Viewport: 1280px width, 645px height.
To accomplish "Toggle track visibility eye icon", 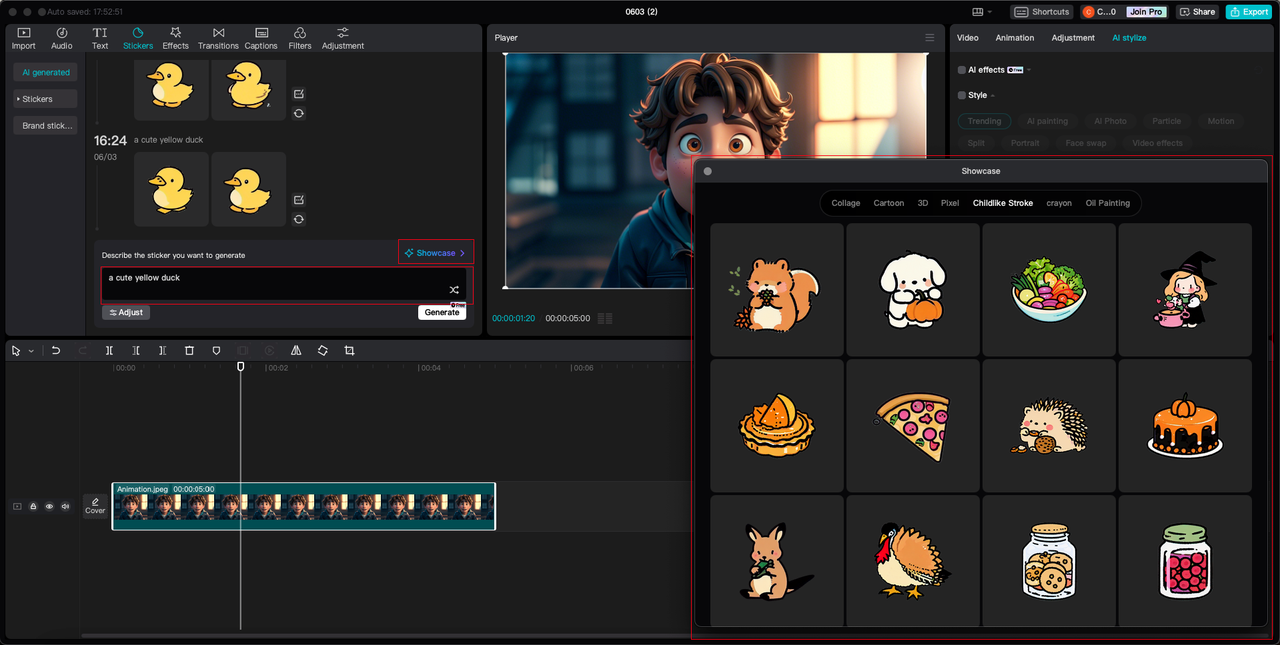I will [x=49, y=507].
